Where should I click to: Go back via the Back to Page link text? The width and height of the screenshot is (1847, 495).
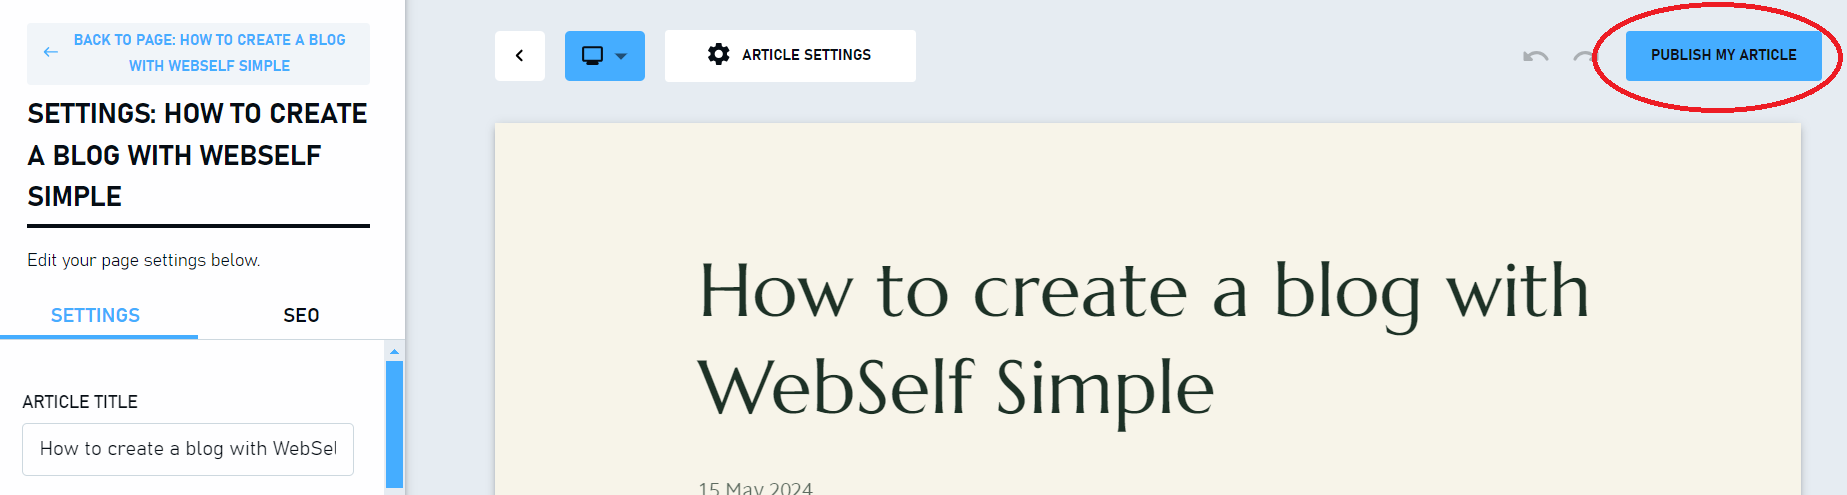point(209,53)
